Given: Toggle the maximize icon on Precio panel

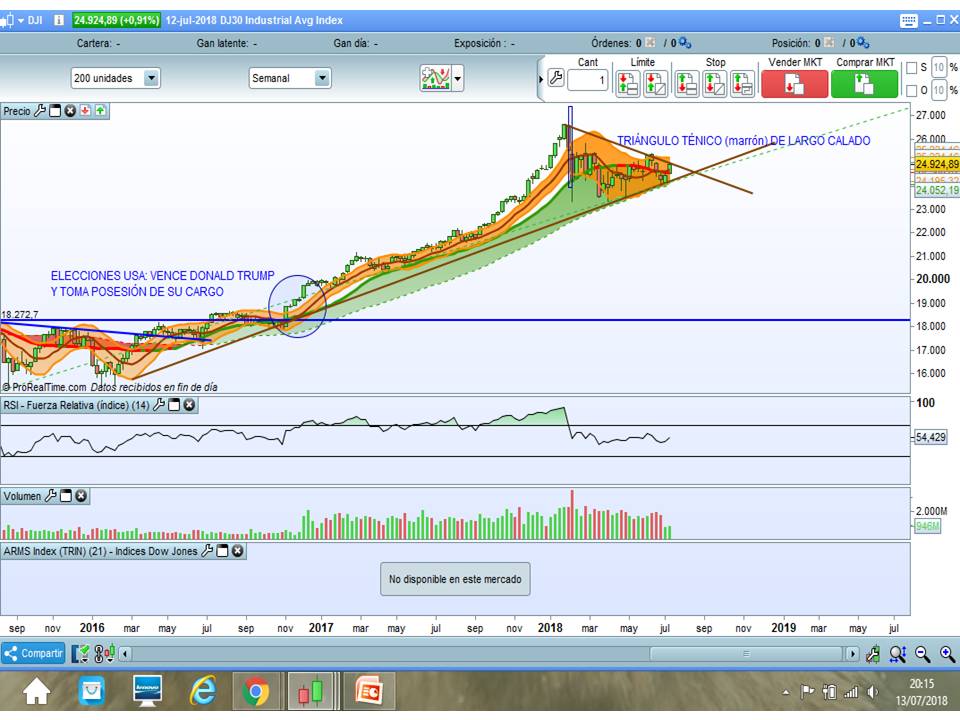Looking at the screenshot, I should pos(54,111).
